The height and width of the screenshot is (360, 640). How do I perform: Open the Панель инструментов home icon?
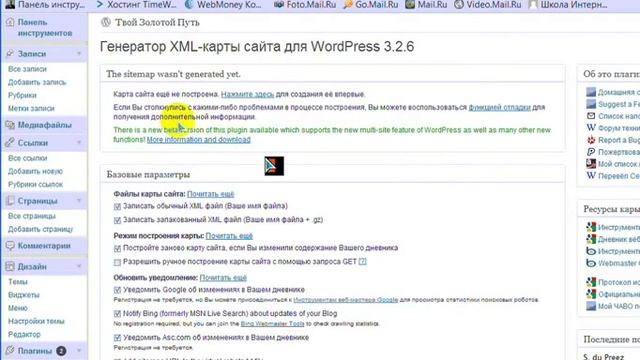[10, 22]
